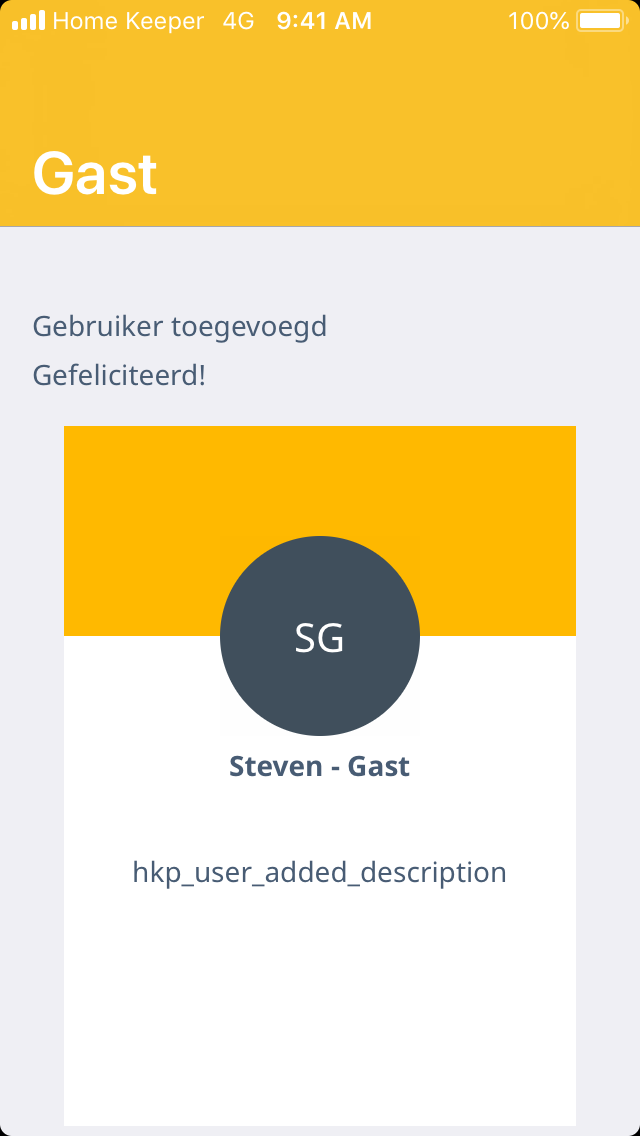Tap white card area left of avatar

140,690
